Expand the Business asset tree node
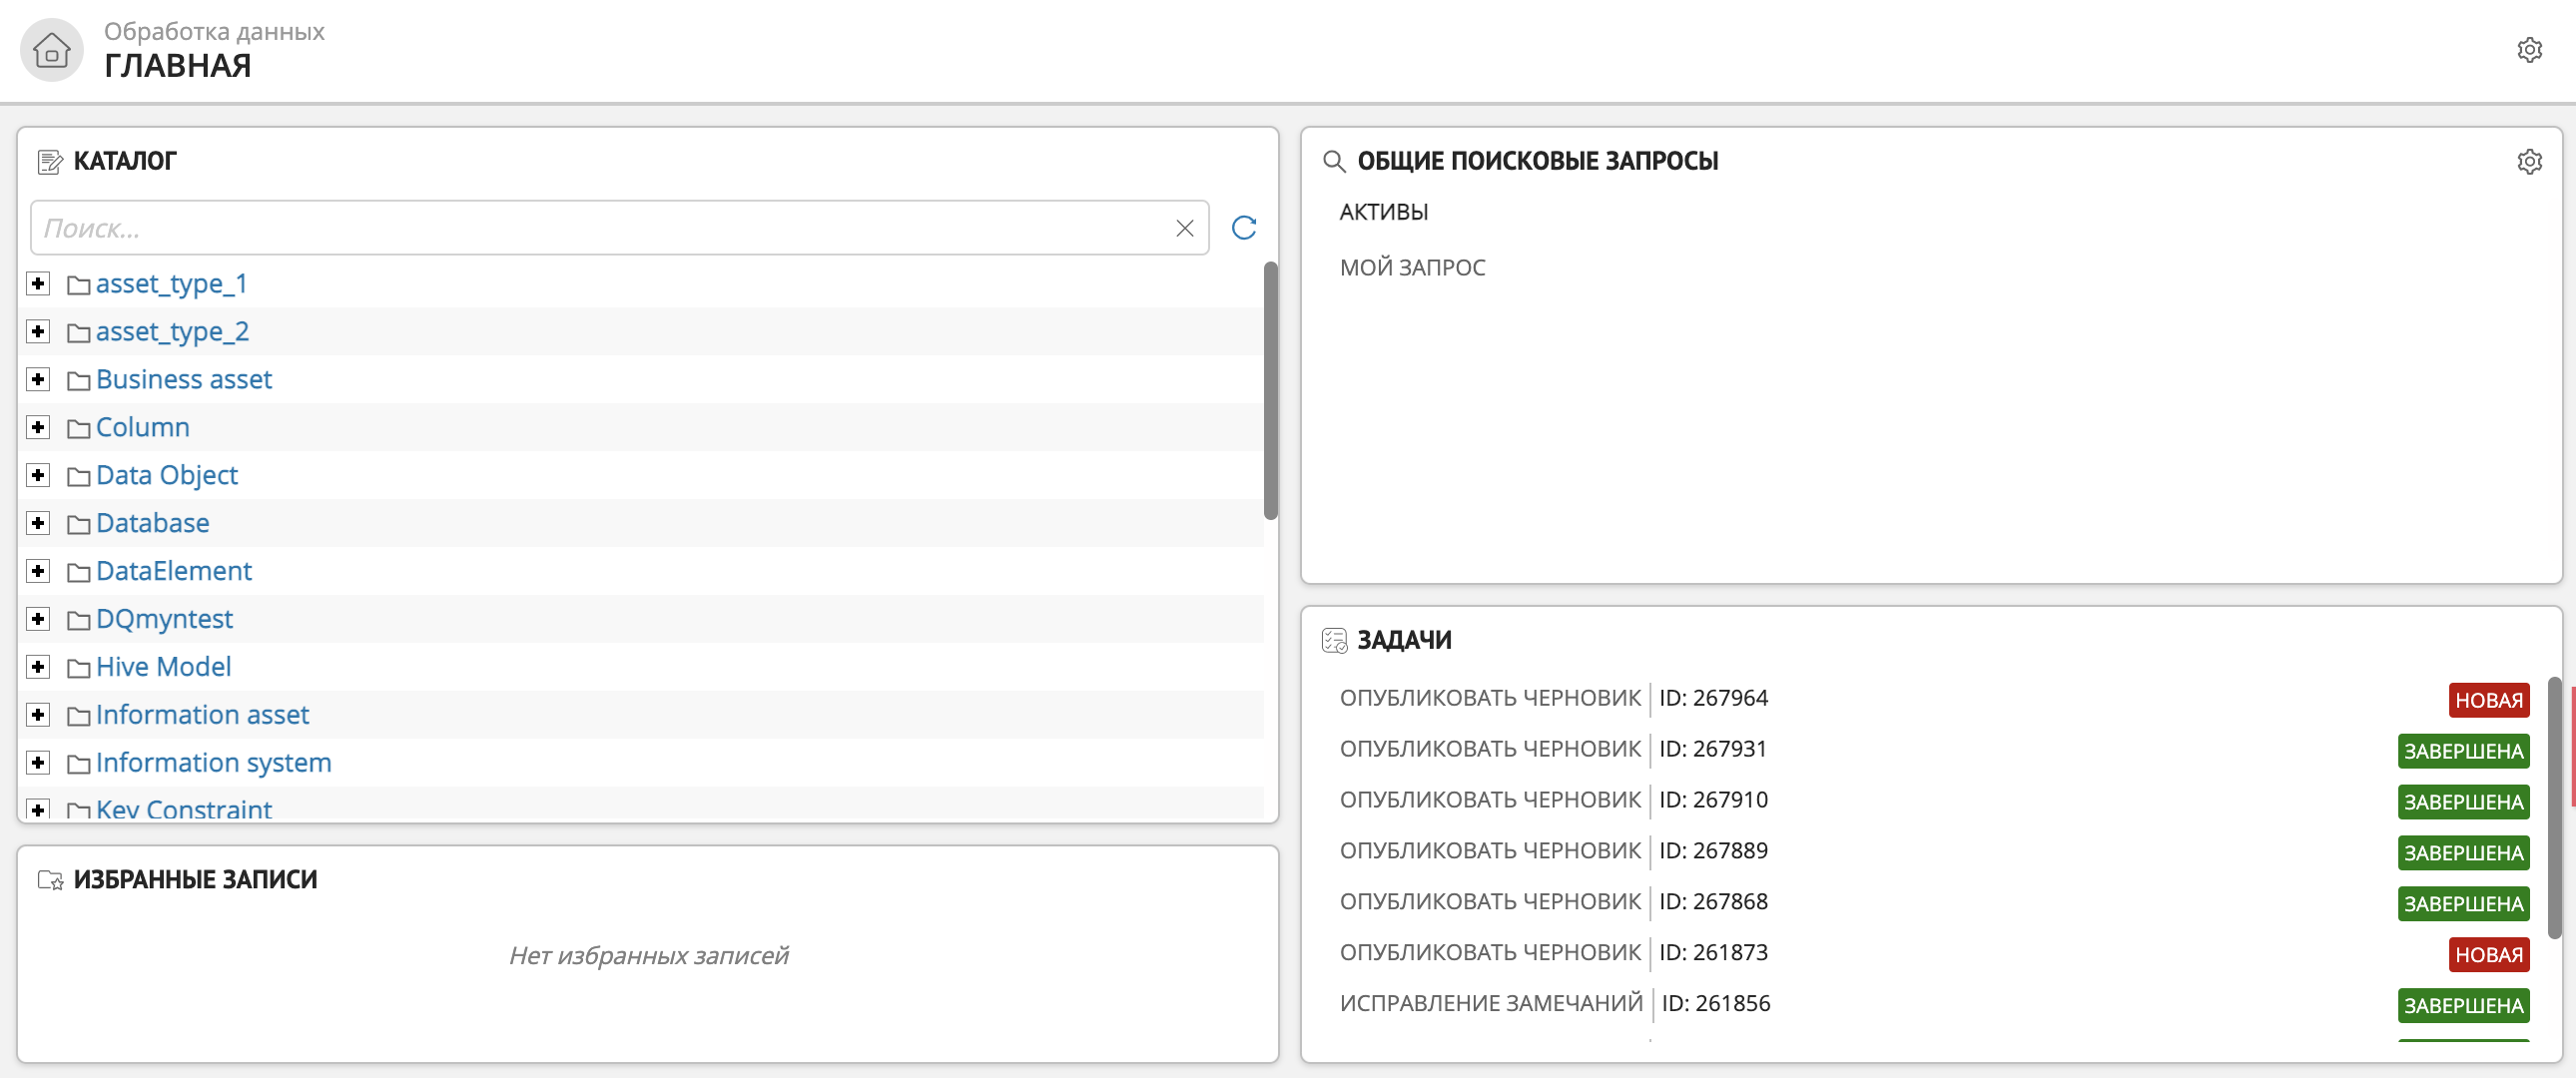The width and height of the screenshot is (2576, 1078). (36, 378)
